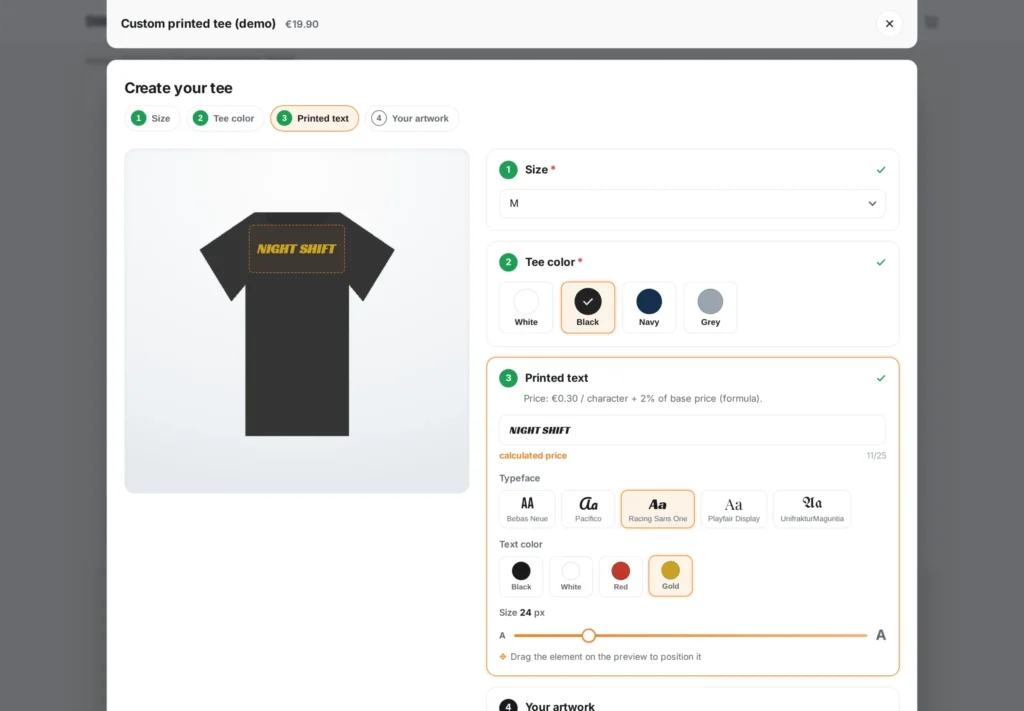Expand the Your artwork section header

692,706
